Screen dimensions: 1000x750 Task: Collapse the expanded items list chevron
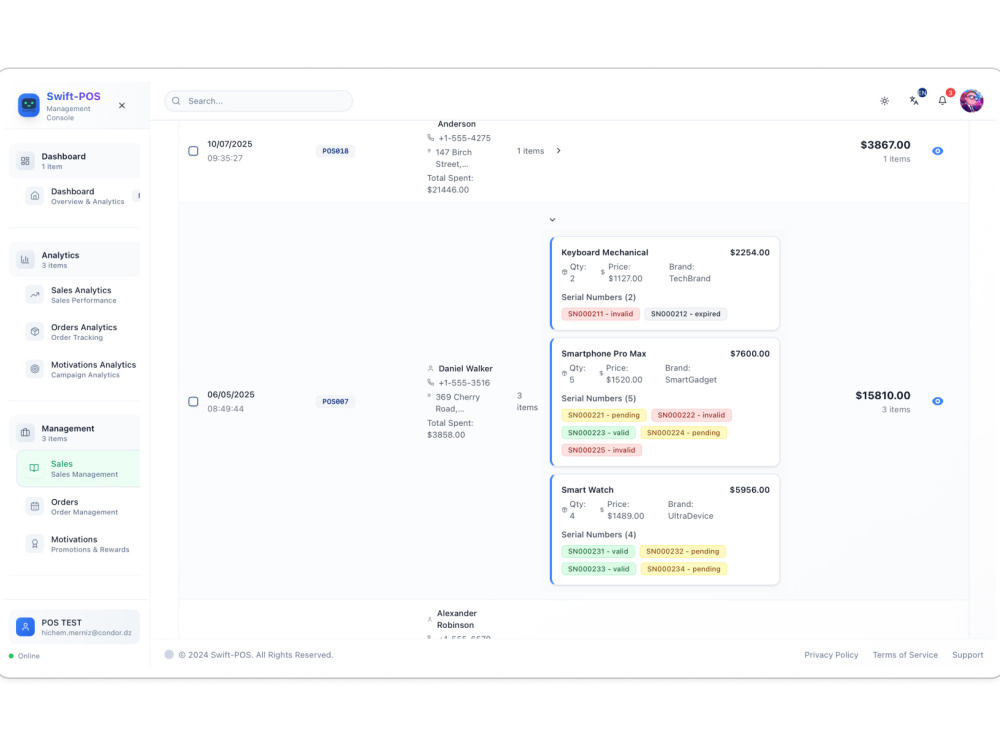552,219
